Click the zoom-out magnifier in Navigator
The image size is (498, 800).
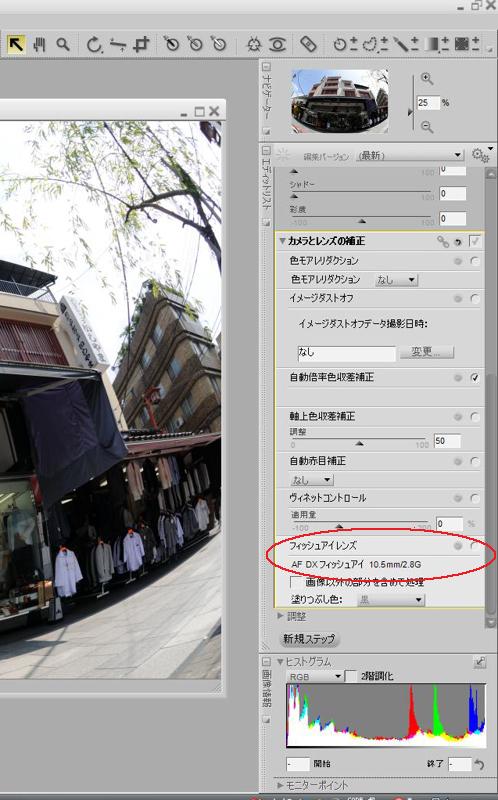tap(427, 127)
